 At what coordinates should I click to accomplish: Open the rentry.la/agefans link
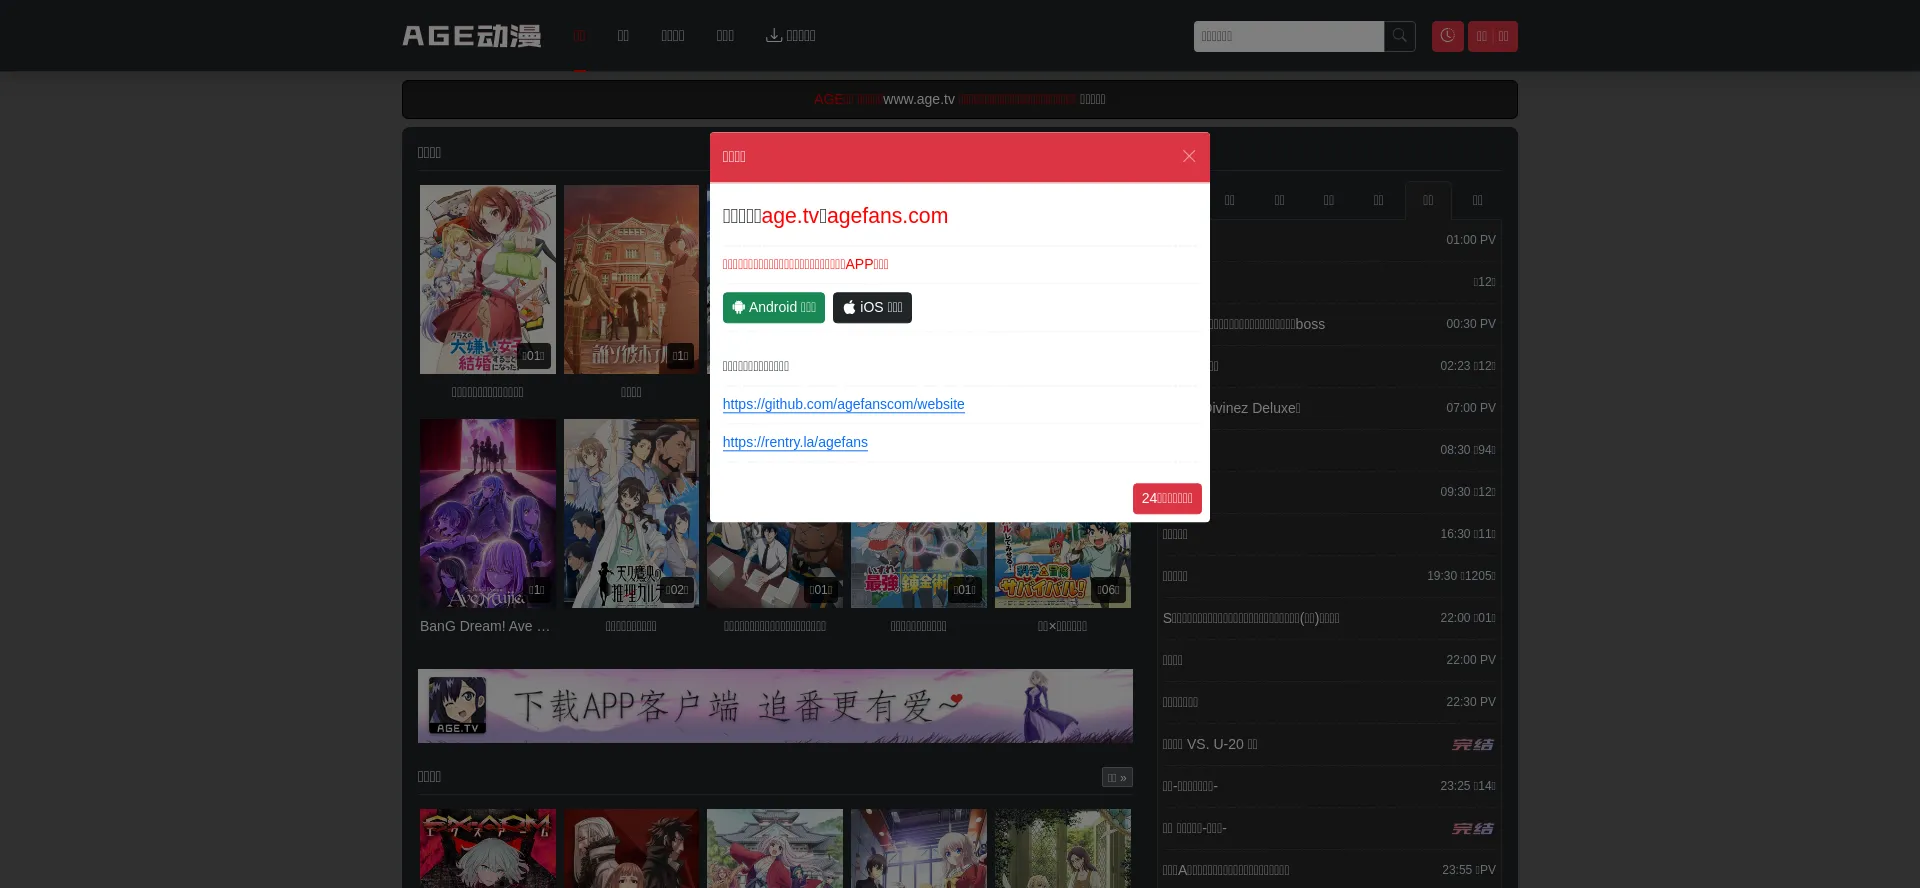point(795,442)
